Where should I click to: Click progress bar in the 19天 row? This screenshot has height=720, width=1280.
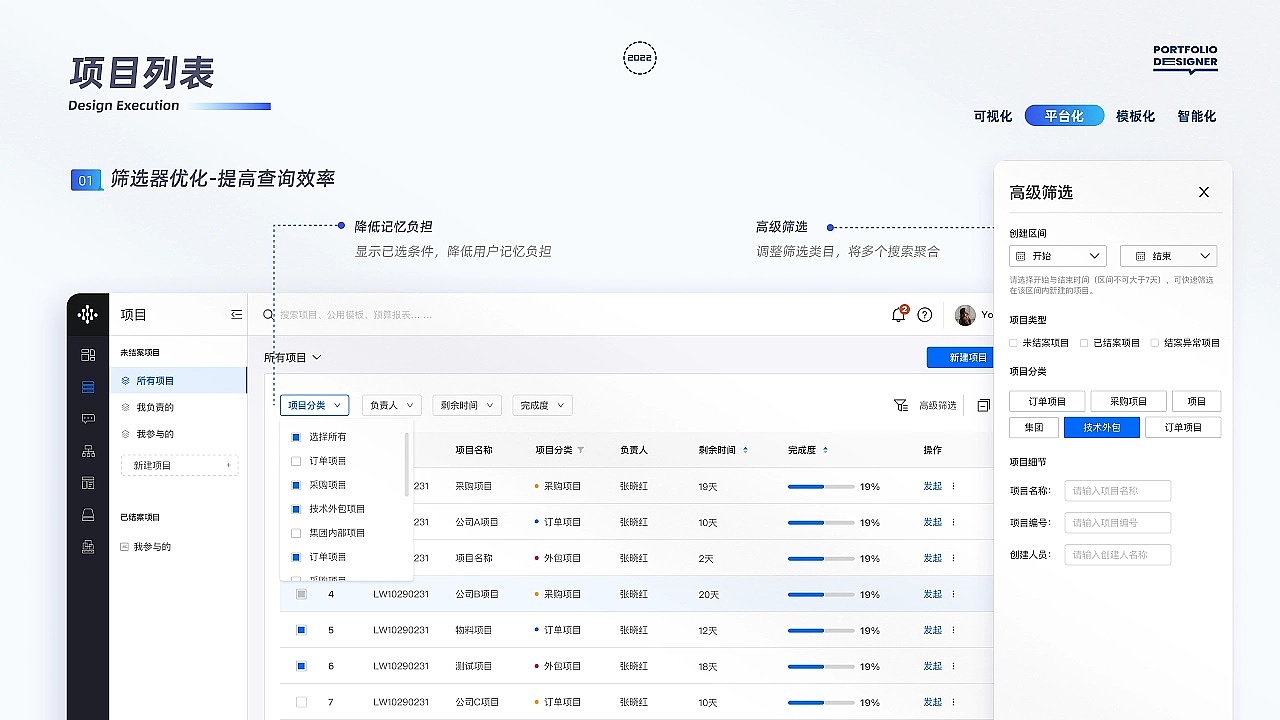pyautogui.click(x=821, y=486)
